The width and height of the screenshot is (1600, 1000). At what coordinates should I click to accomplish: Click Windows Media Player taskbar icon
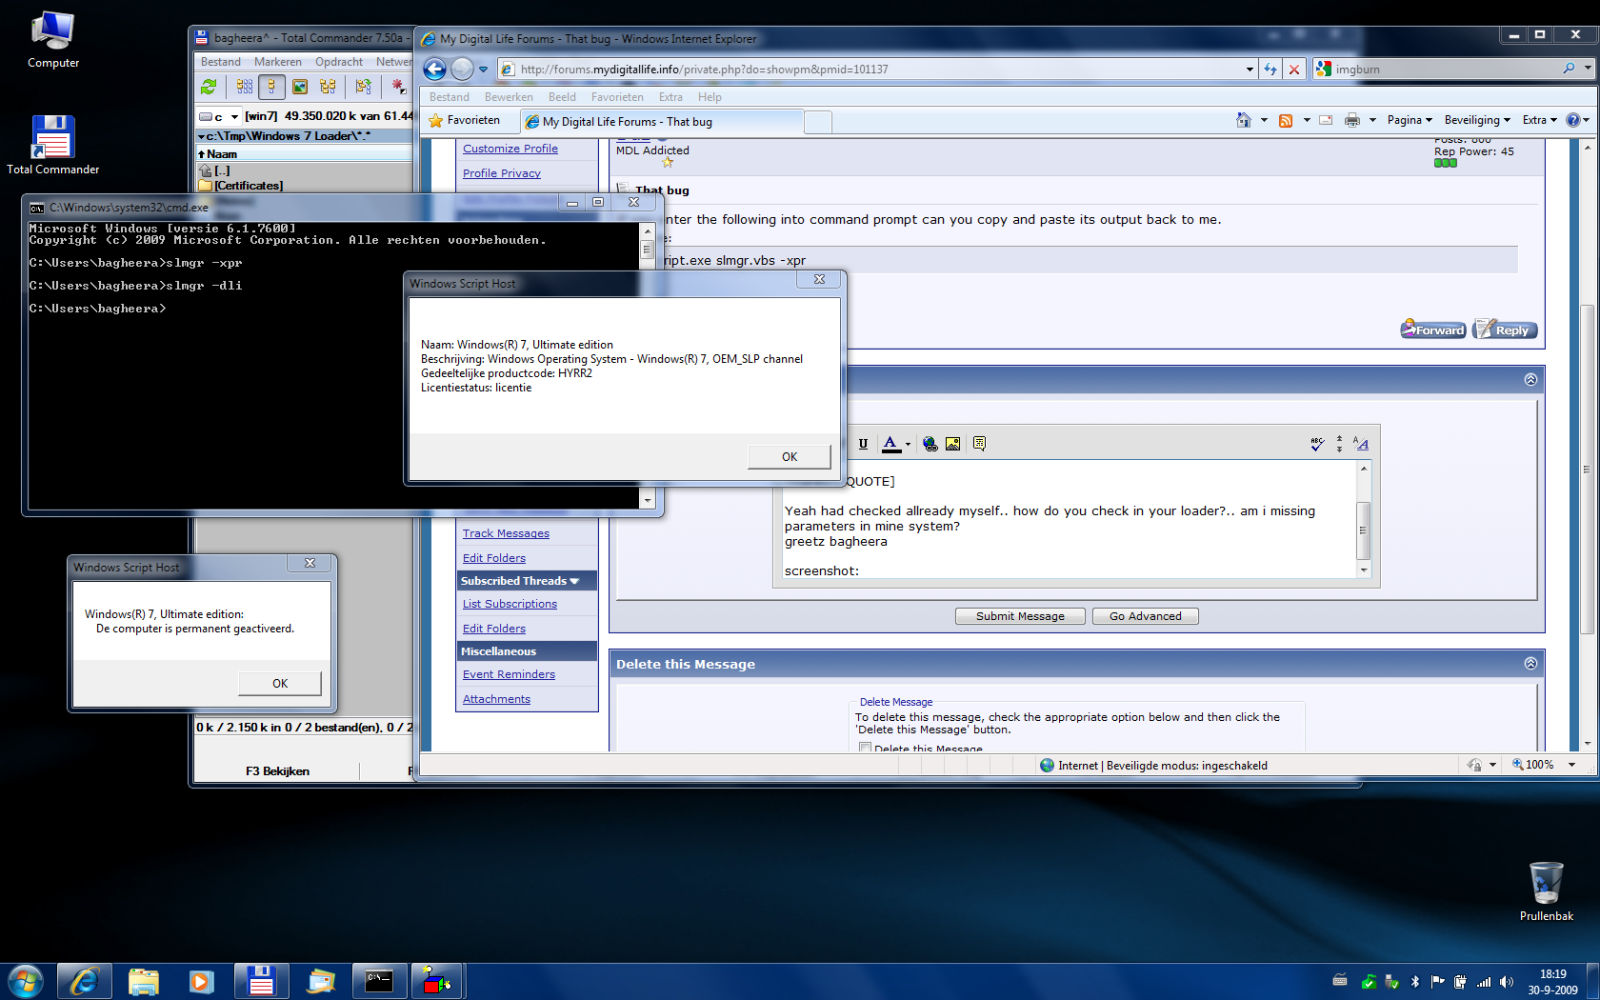(x=201, y=982)
